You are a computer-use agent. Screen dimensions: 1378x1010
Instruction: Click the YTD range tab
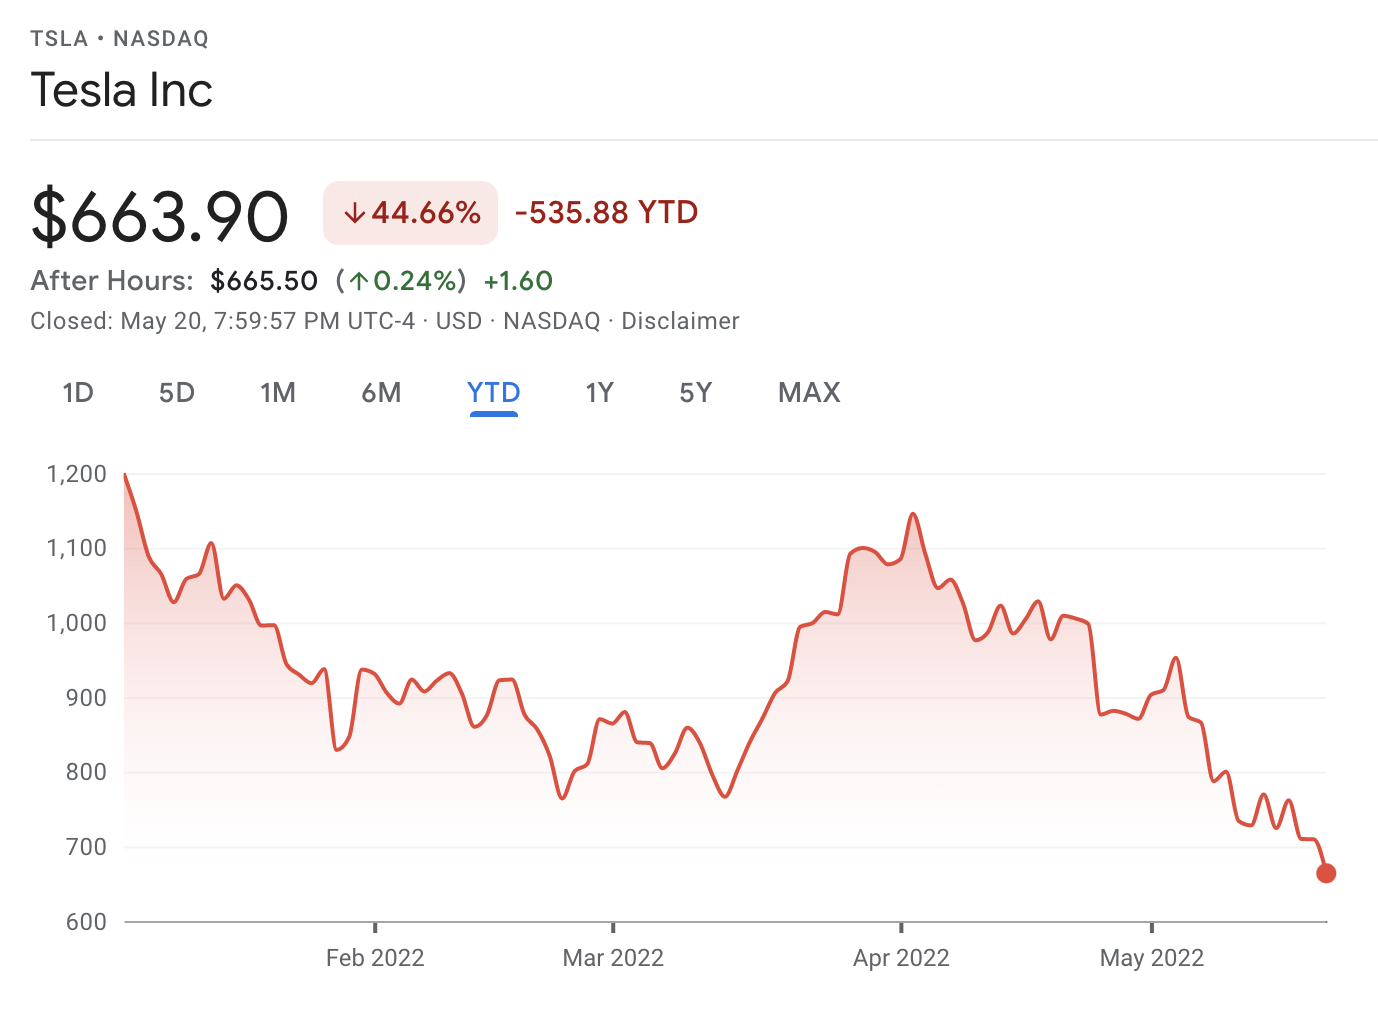(494, 393)
